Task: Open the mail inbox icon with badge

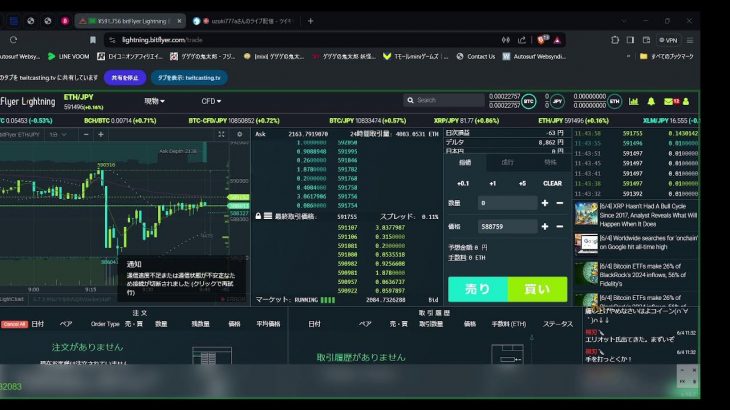Action: (671, 101)
